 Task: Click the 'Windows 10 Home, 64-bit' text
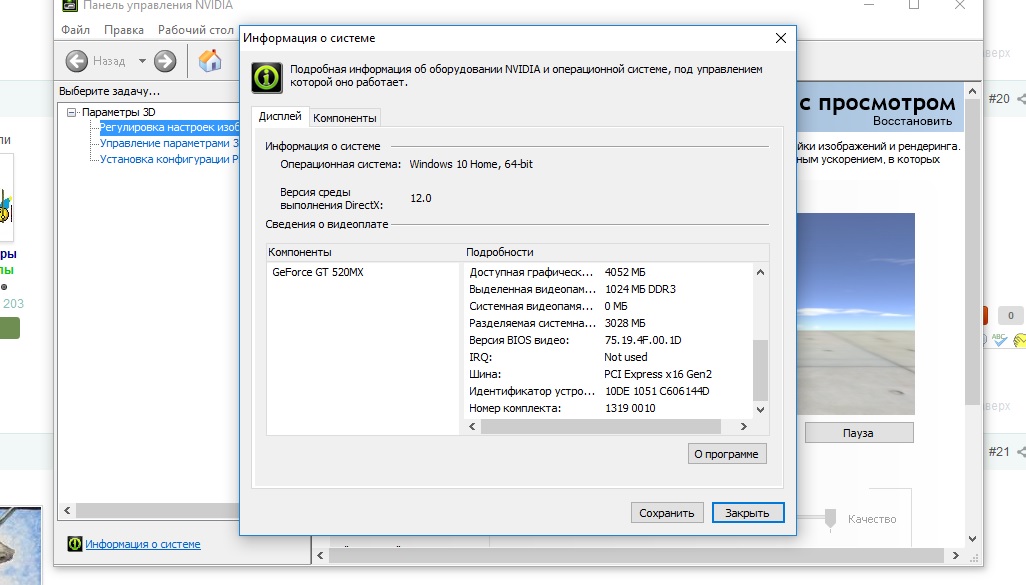click(x=471, y=164)
